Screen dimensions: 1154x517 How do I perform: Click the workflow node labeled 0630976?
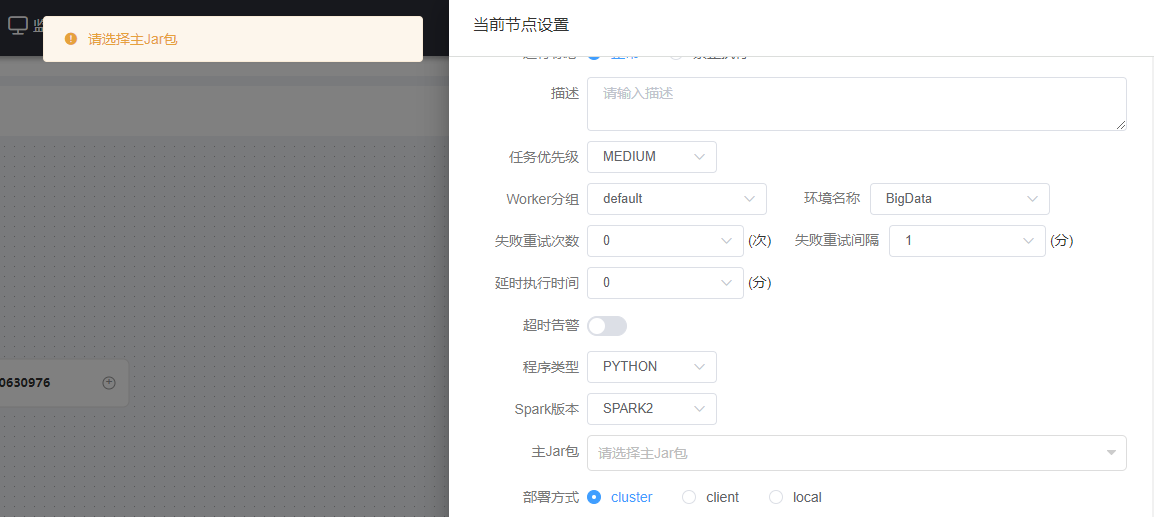point(64,382)
